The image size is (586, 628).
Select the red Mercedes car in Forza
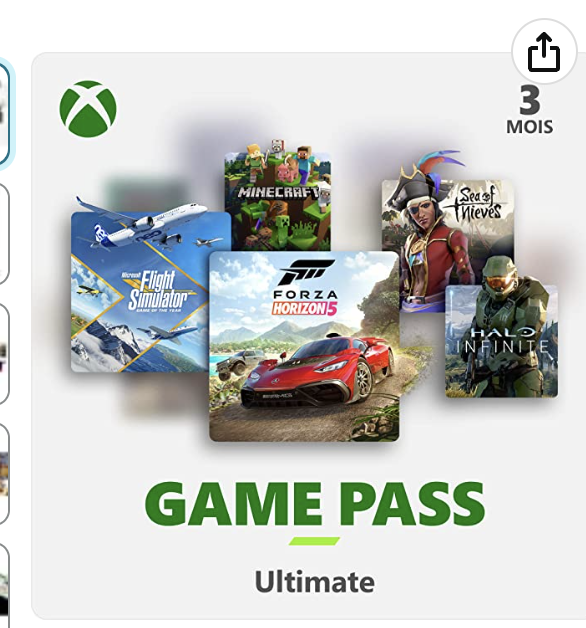(x=318, y=371)
